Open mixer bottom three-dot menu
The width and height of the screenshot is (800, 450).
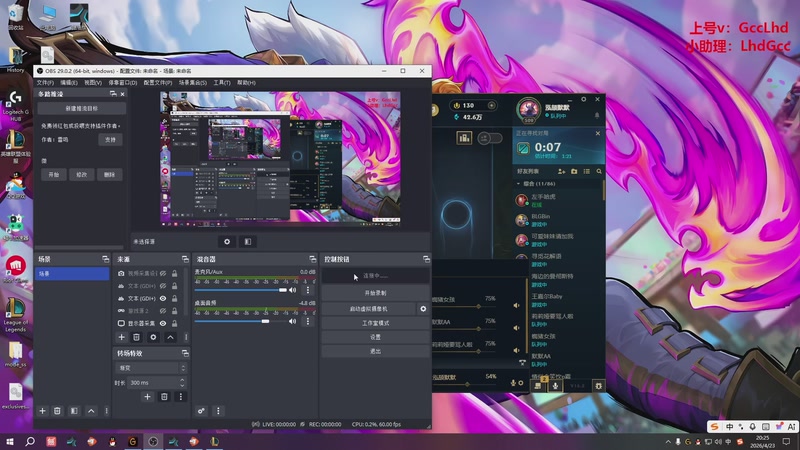coord(218,411)
